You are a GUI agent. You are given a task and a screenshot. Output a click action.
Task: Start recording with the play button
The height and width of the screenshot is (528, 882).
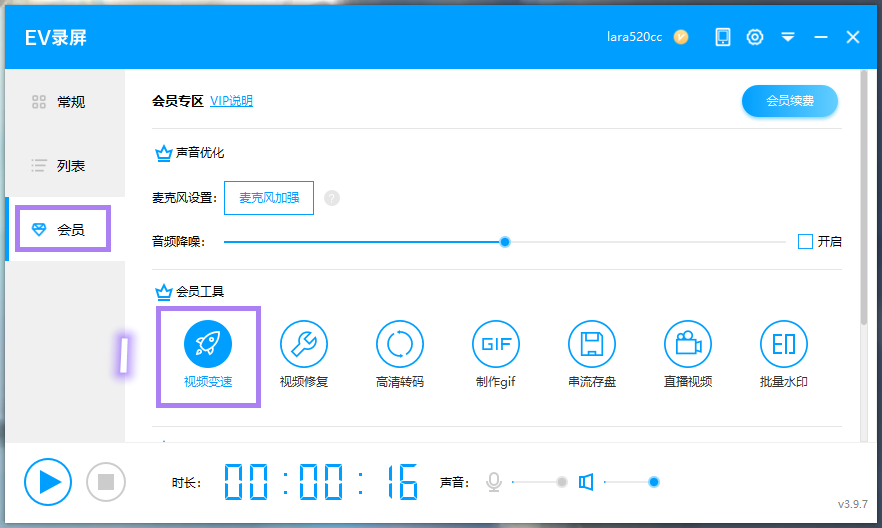(48, 482)
